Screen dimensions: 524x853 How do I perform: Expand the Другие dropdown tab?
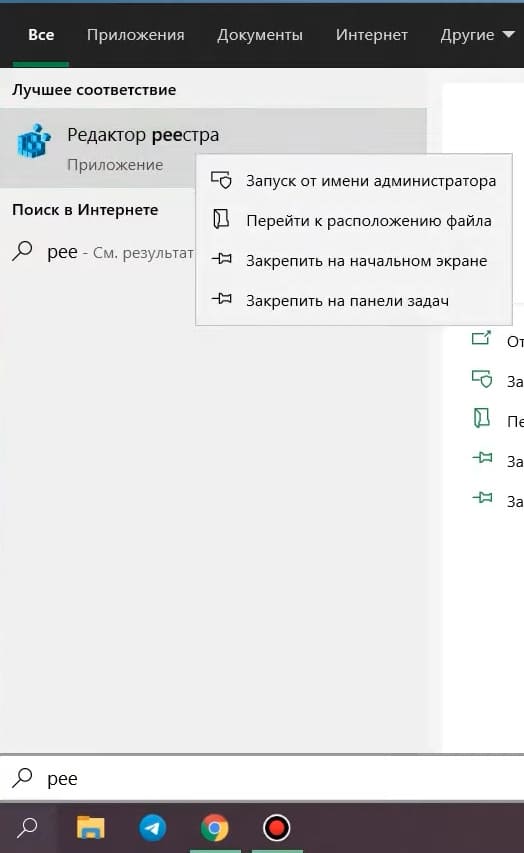(477, 35)
